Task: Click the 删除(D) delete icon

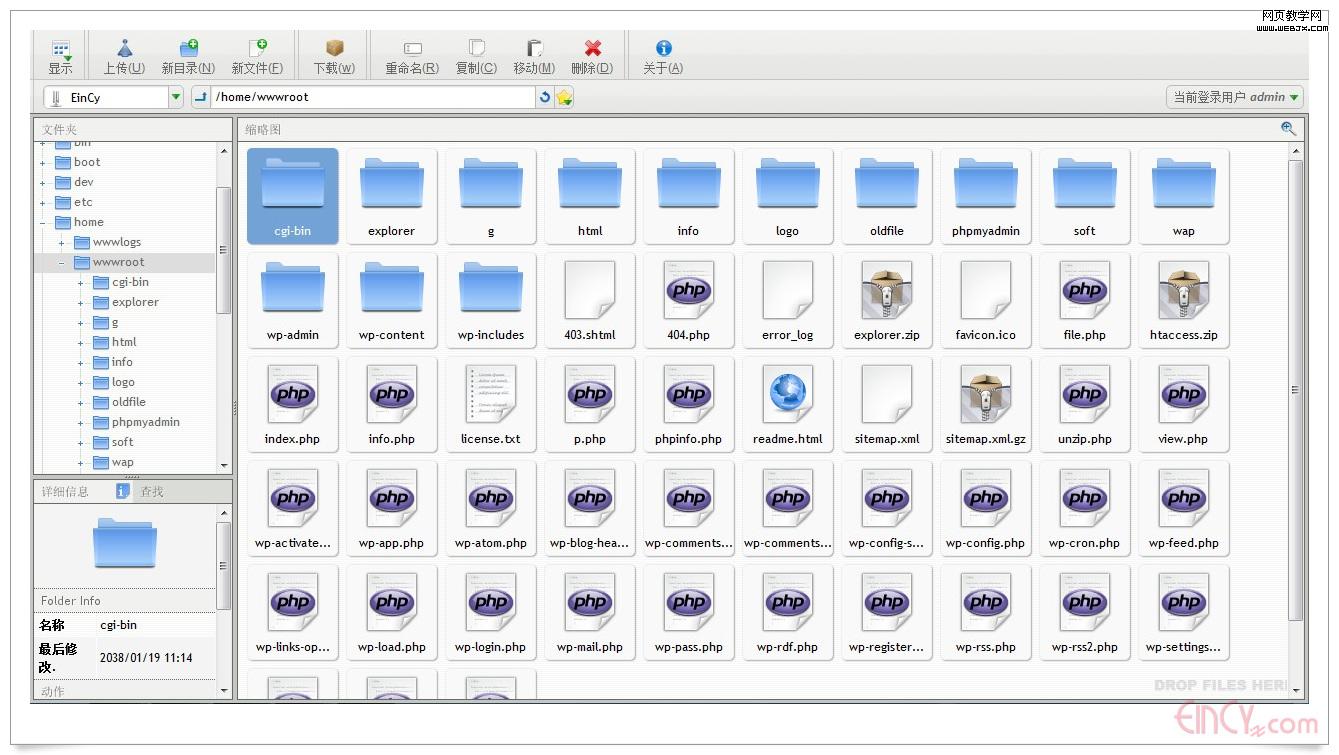Action: pos(592,48)
